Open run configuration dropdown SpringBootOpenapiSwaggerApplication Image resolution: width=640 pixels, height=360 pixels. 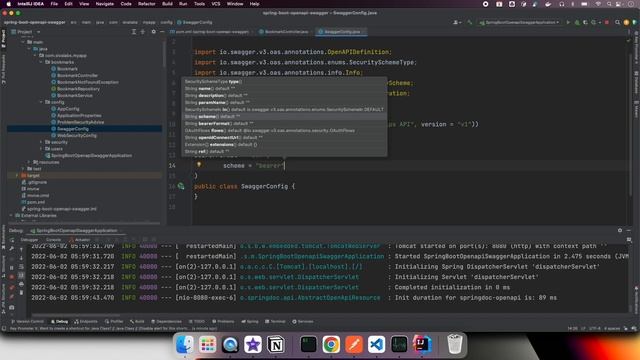519,22
